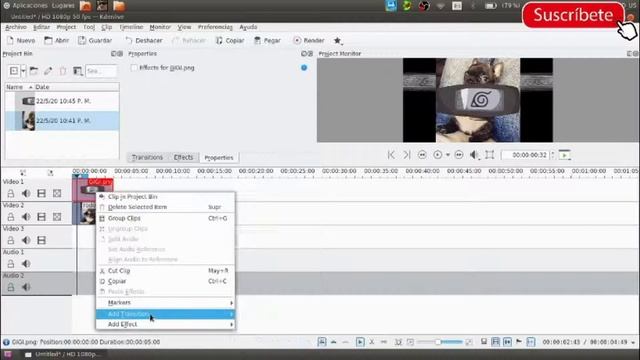Go to zone end in Project Monitor

click(407, 155)
